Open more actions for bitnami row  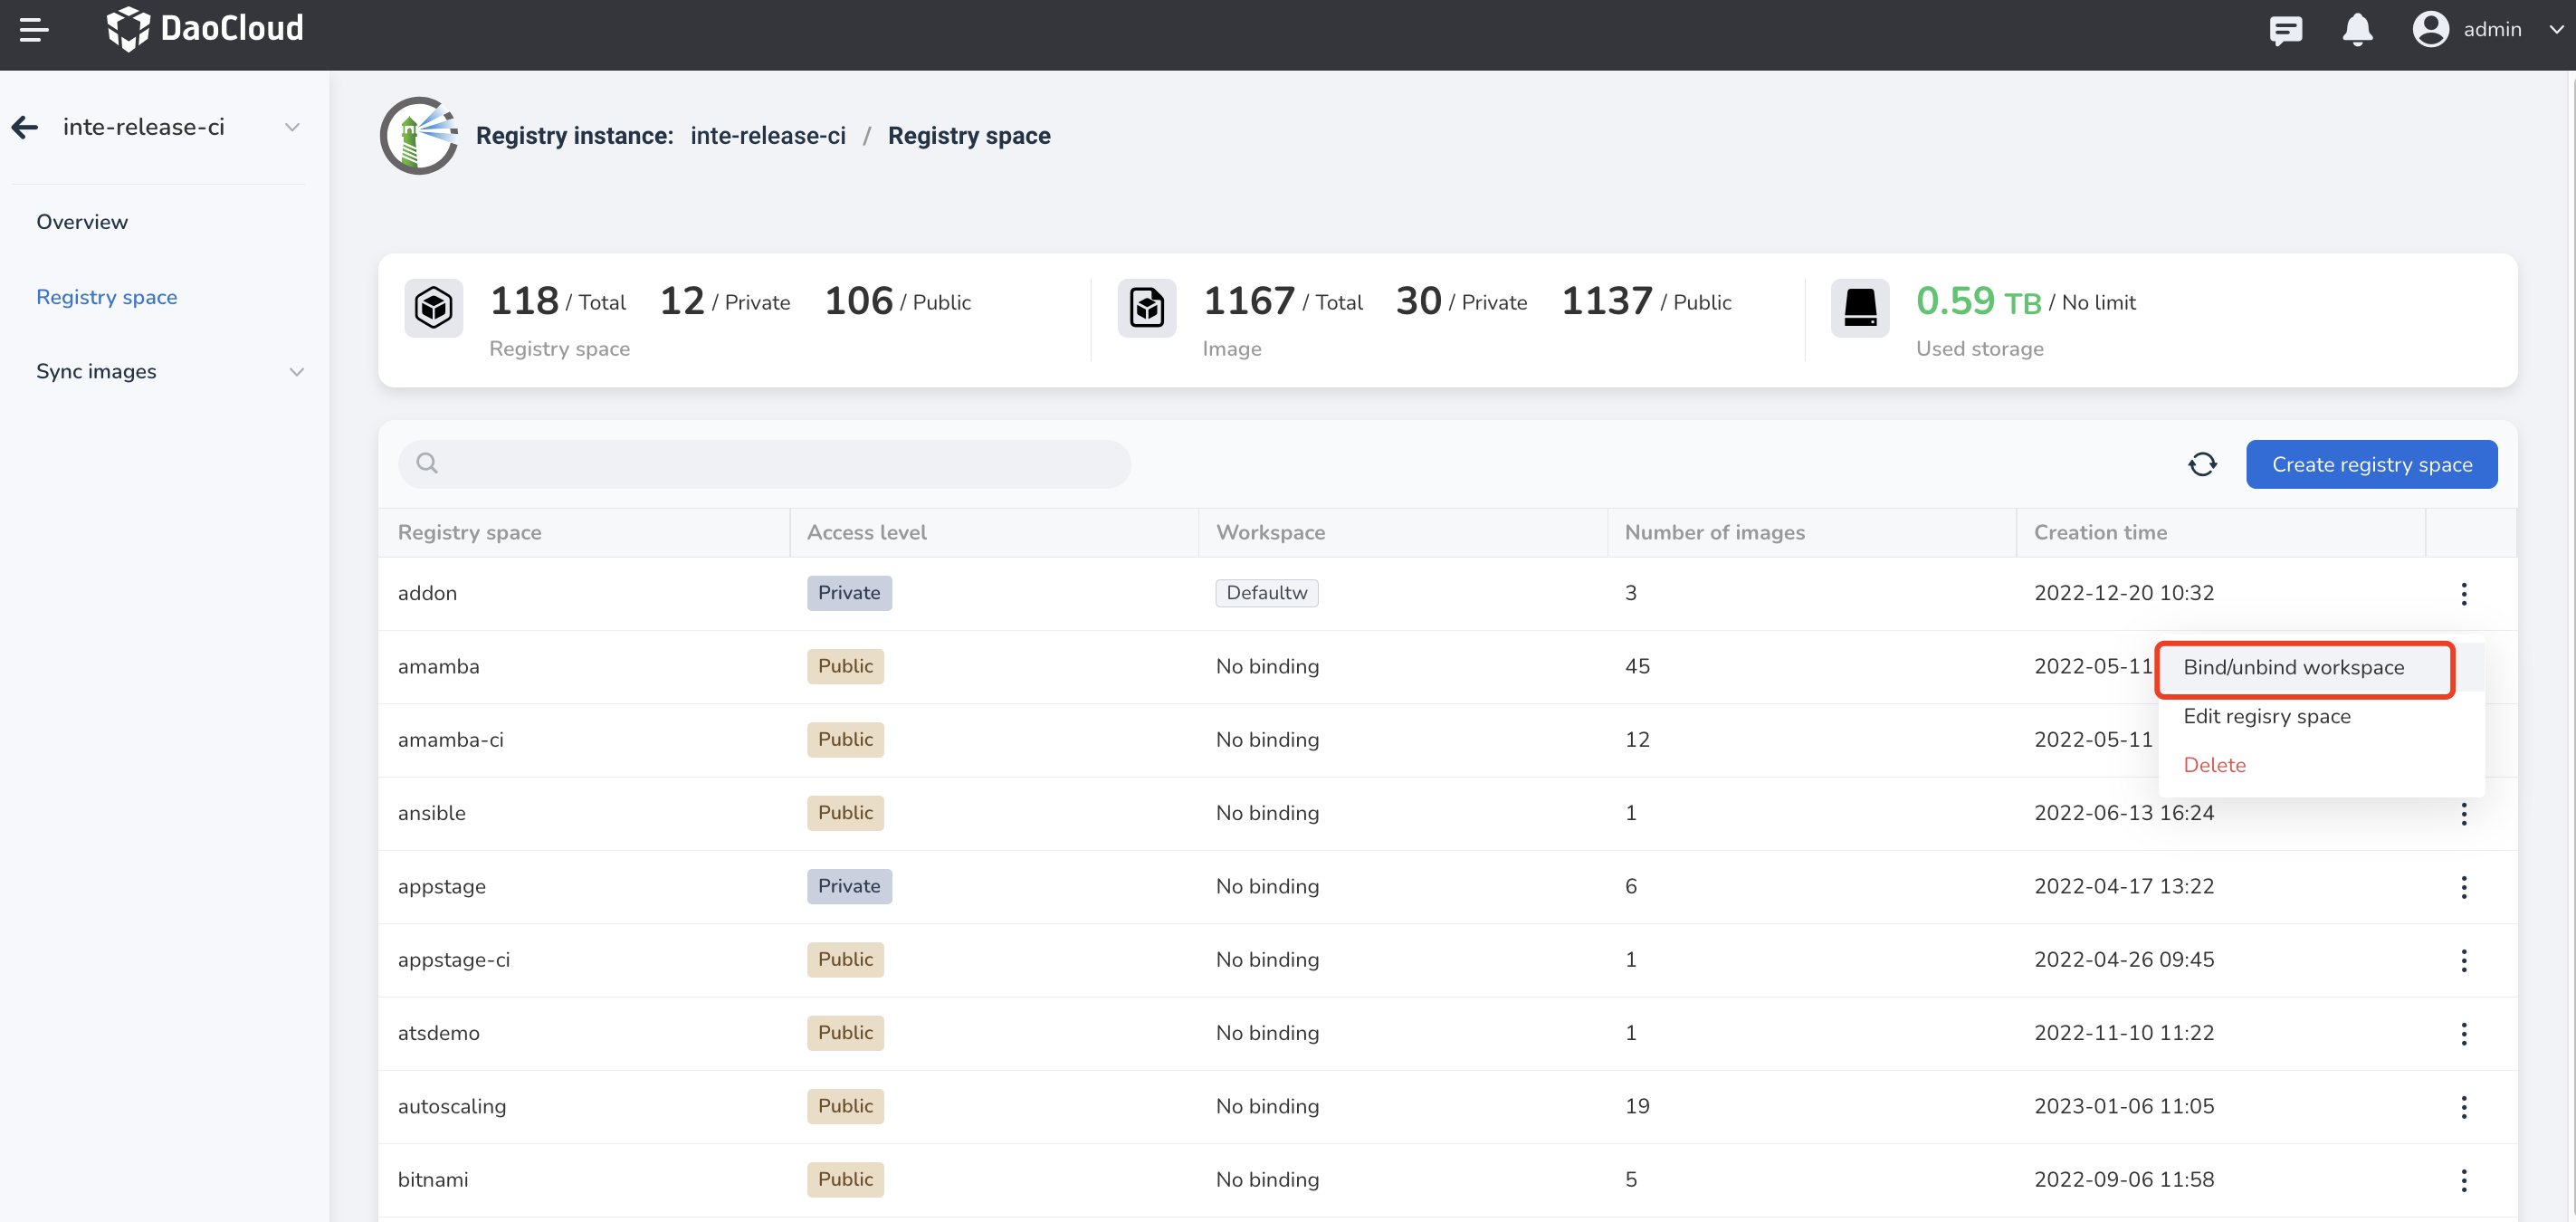click(2463, 1180)
